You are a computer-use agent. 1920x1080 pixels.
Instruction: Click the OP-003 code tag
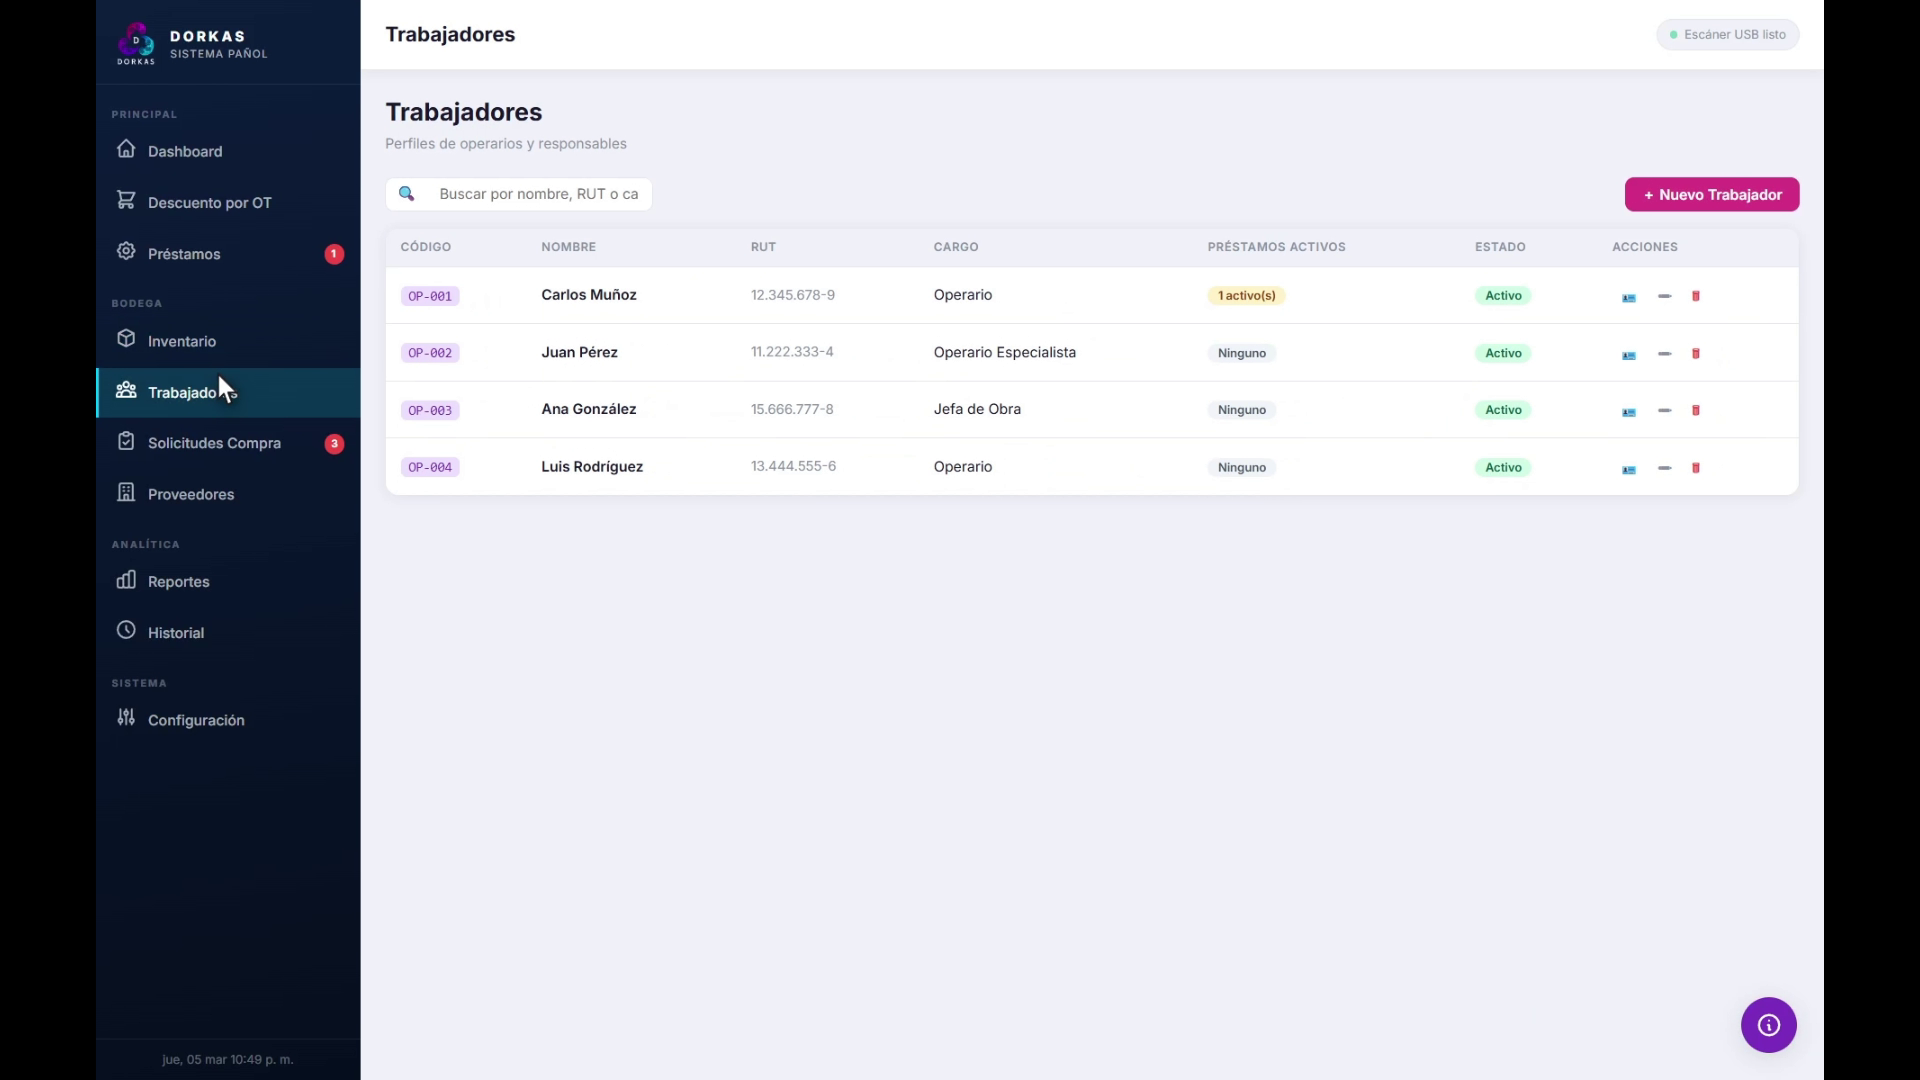point(430,411)
